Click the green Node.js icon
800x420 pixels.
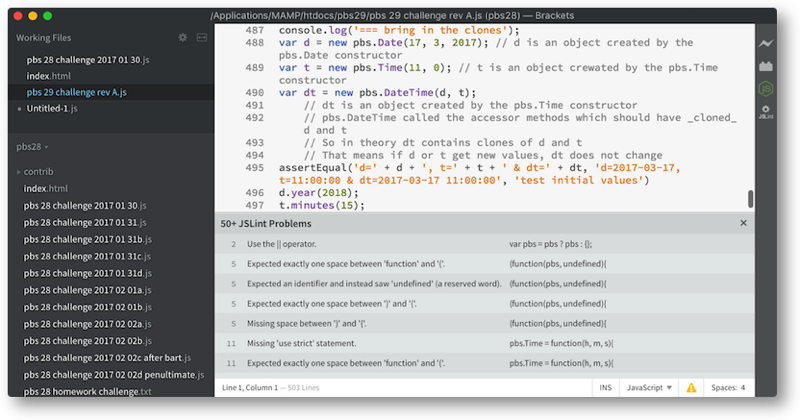[766, 90]
